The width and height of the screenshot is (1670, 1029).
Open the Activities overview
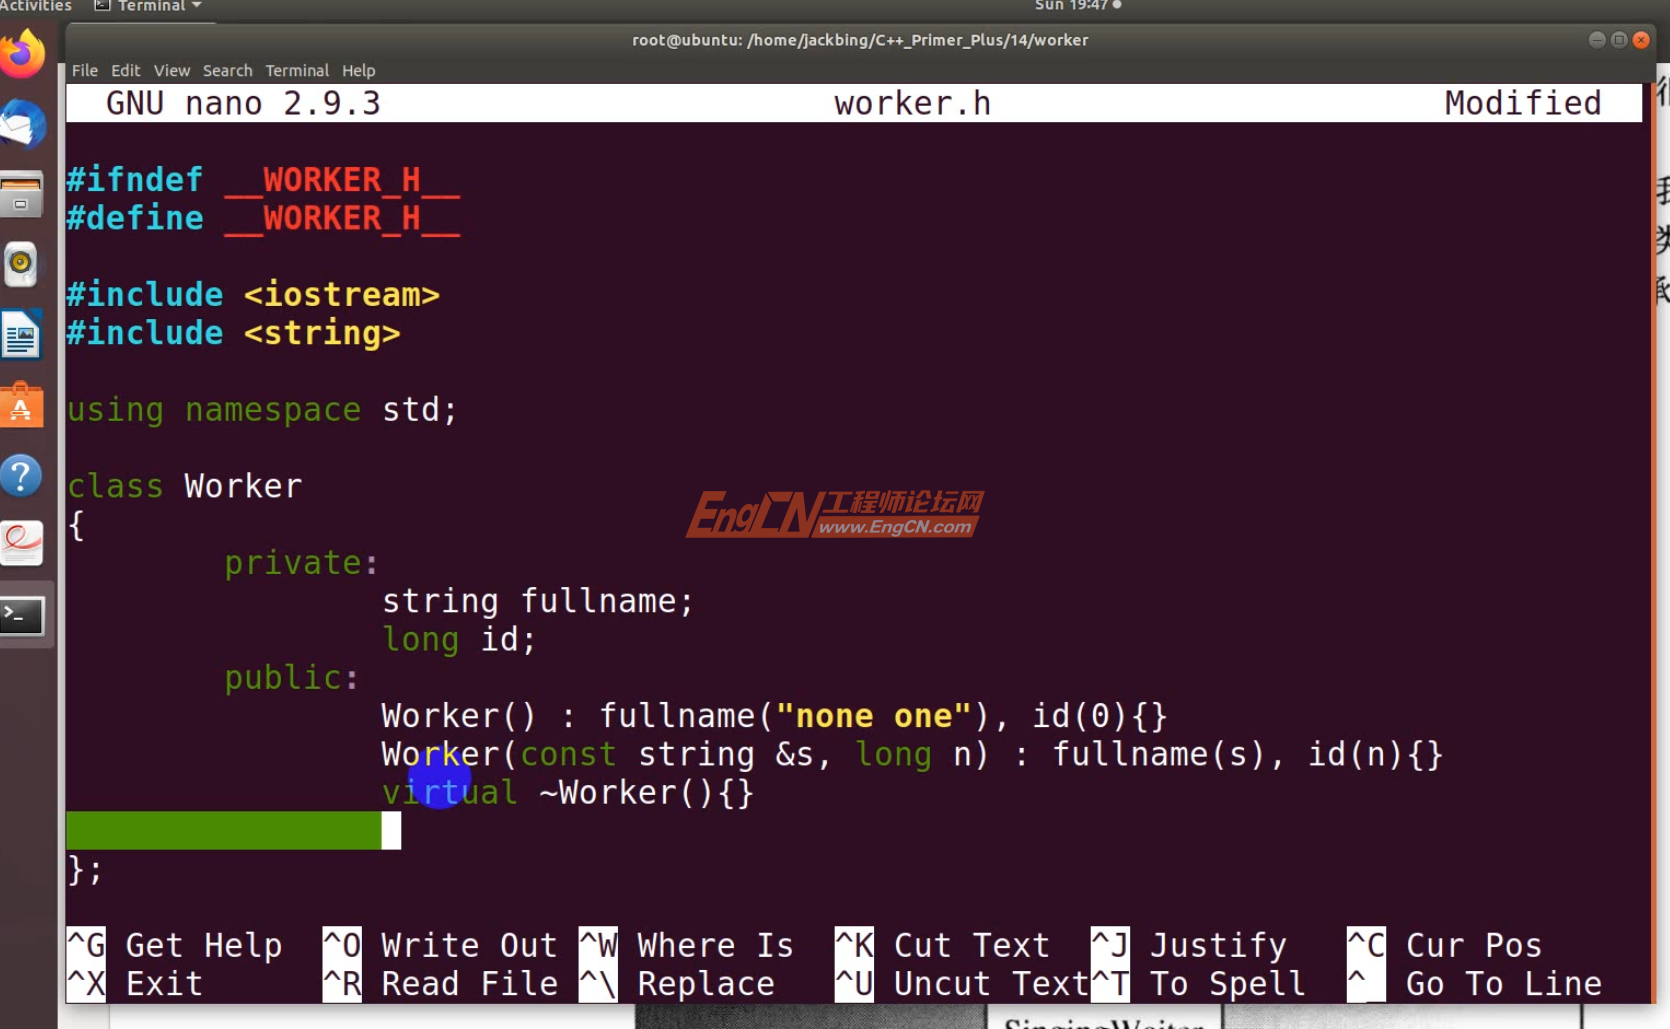pyautogui.click(x=37, y=5)
